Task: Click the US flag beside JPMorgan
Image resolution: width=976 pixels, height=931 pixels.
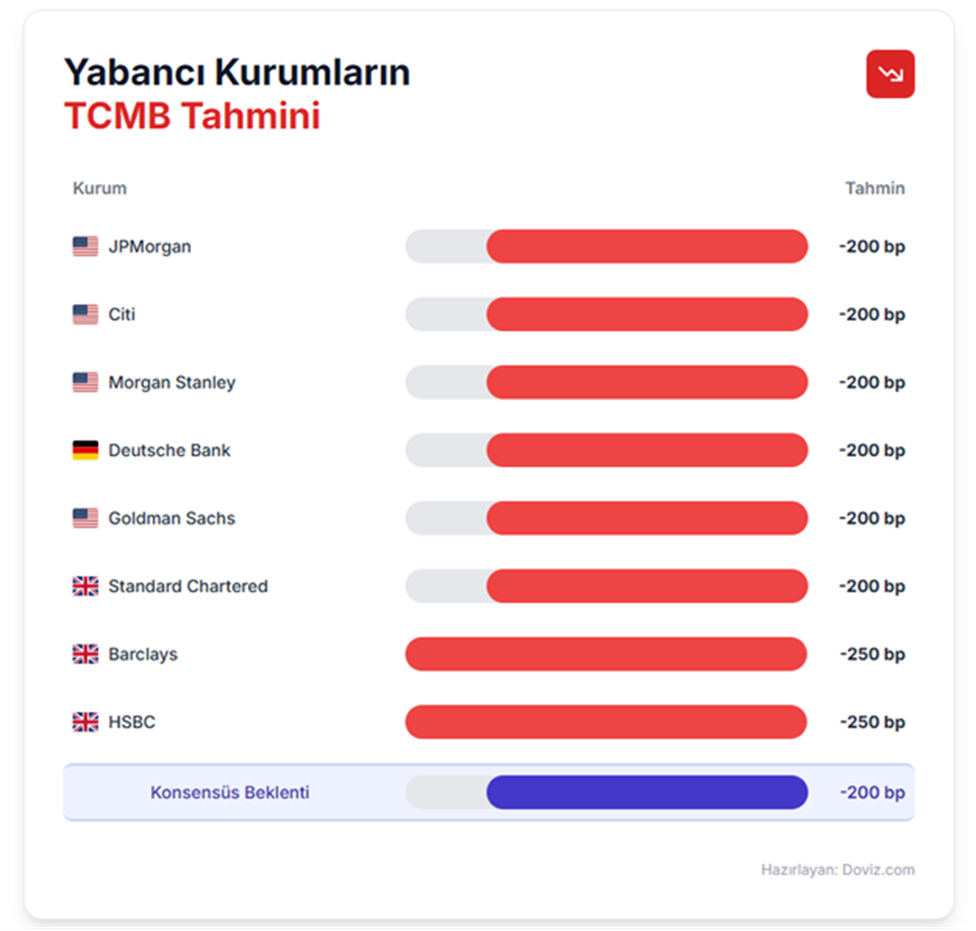Action: 85,247
